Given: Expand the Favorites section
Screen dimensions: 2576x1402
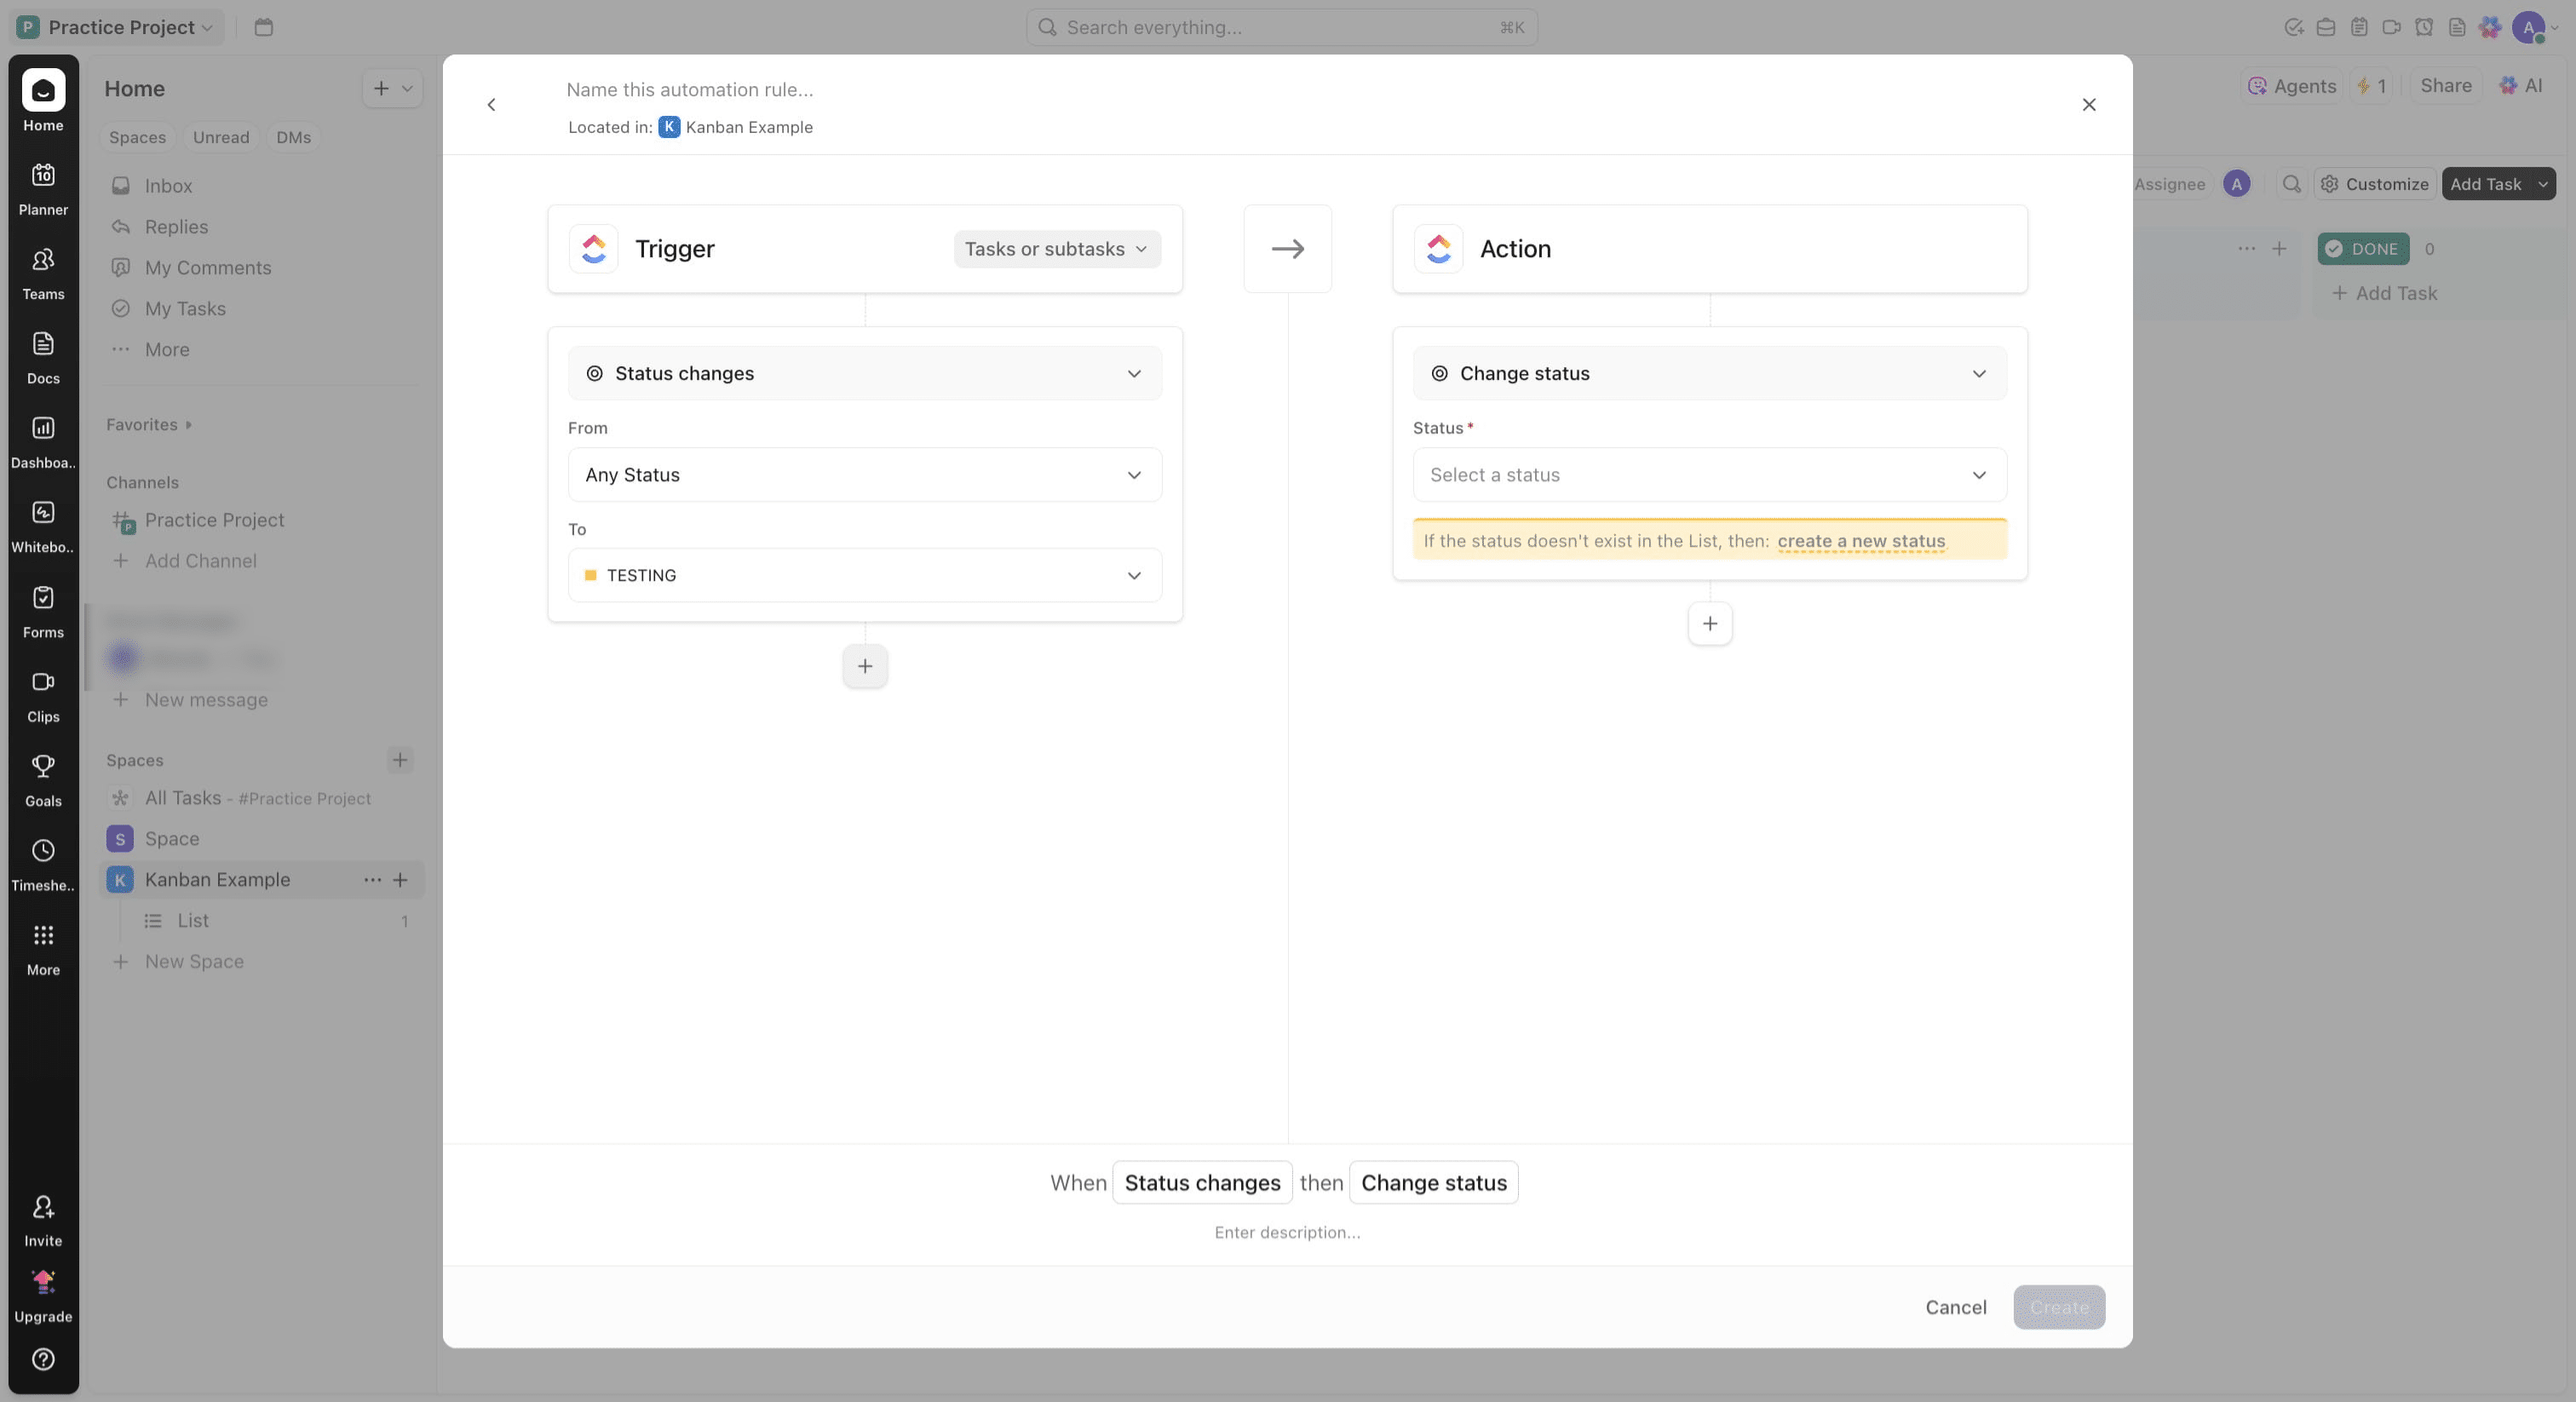Looking at the screenshot, I should pos(149,425).
